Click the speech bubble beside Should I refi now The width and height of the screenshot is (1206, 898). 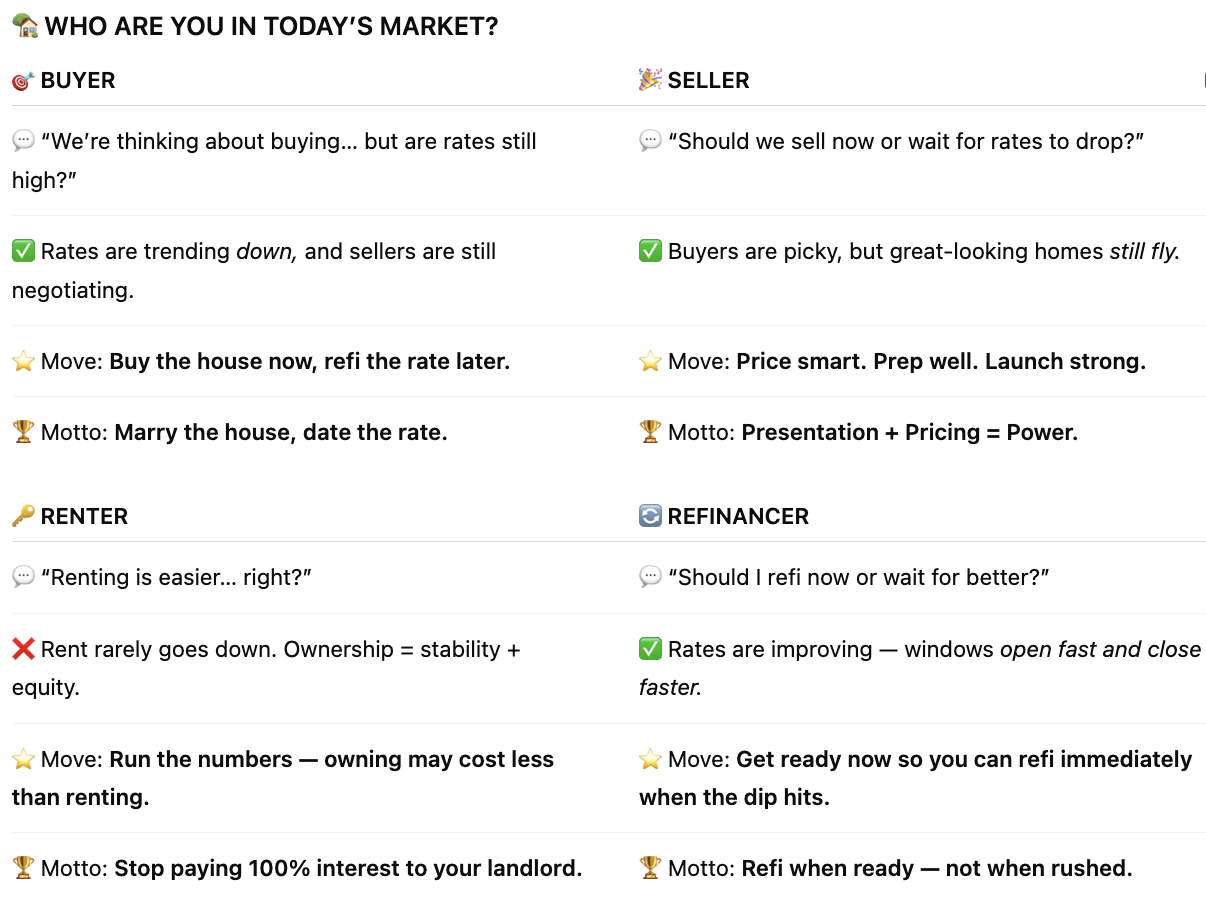click(x=650, y=577)
